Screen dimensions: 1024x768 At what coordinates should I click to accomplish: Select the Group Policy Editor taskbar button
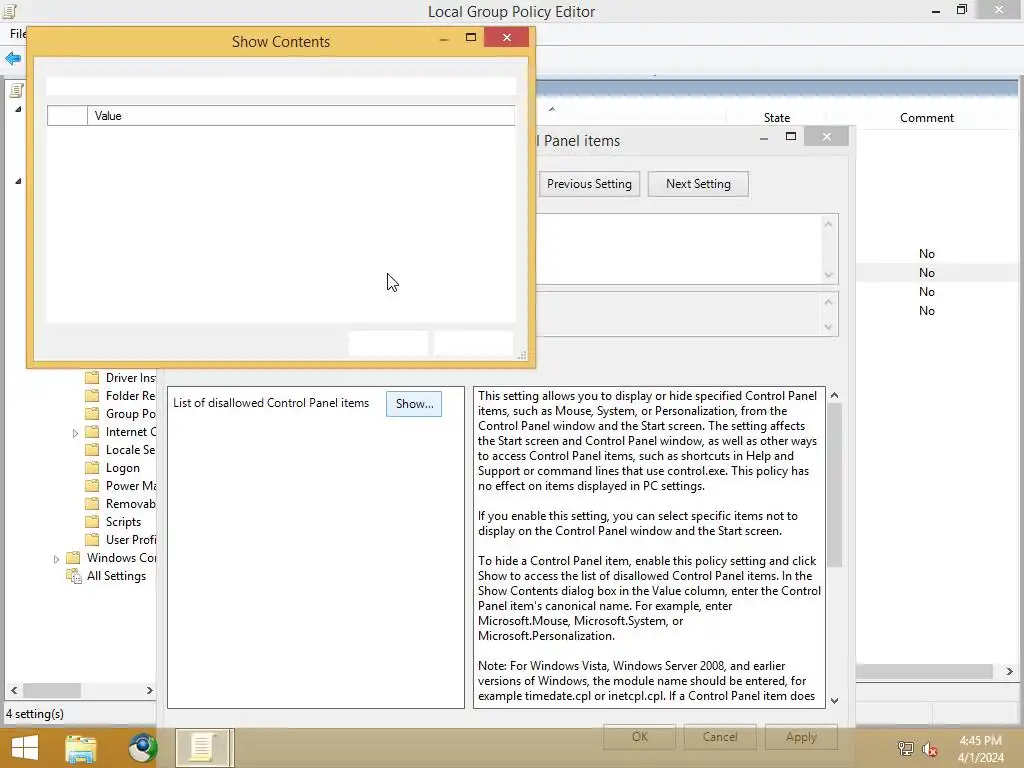(204, 748)
